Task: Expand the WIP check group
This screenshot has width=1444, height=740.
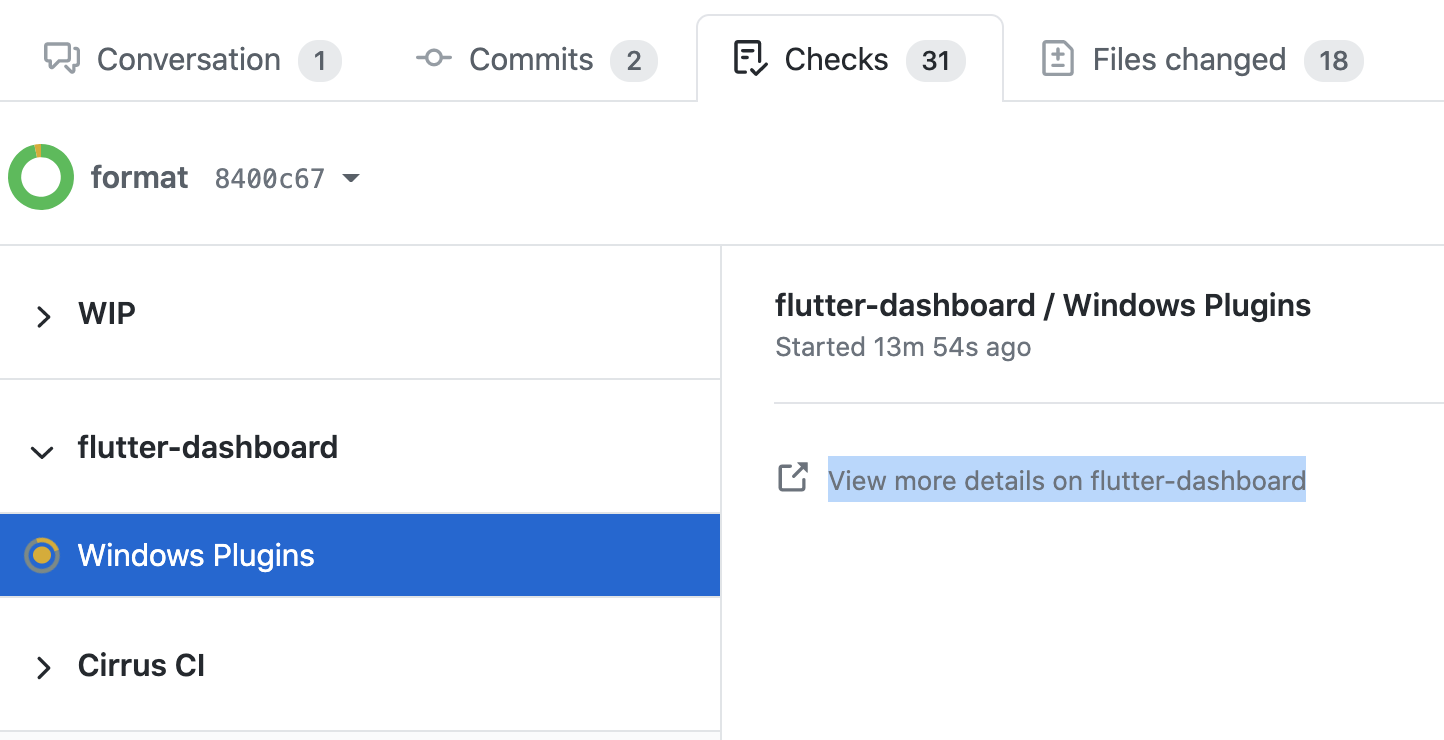Action: tap(42, 316)
